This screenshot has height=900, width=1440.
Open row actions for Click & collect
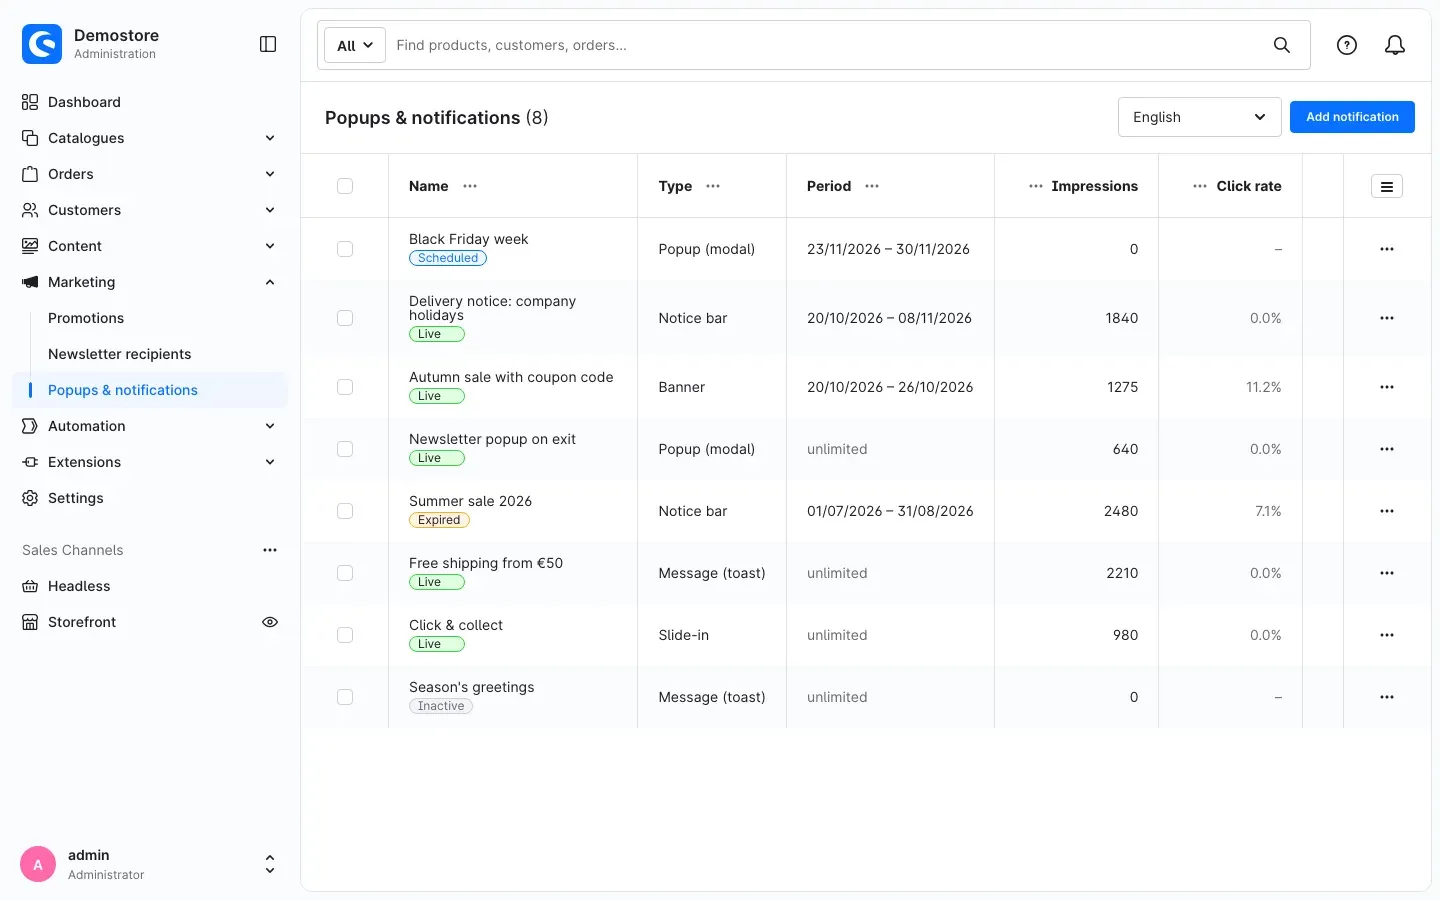tap(1387, 635)
